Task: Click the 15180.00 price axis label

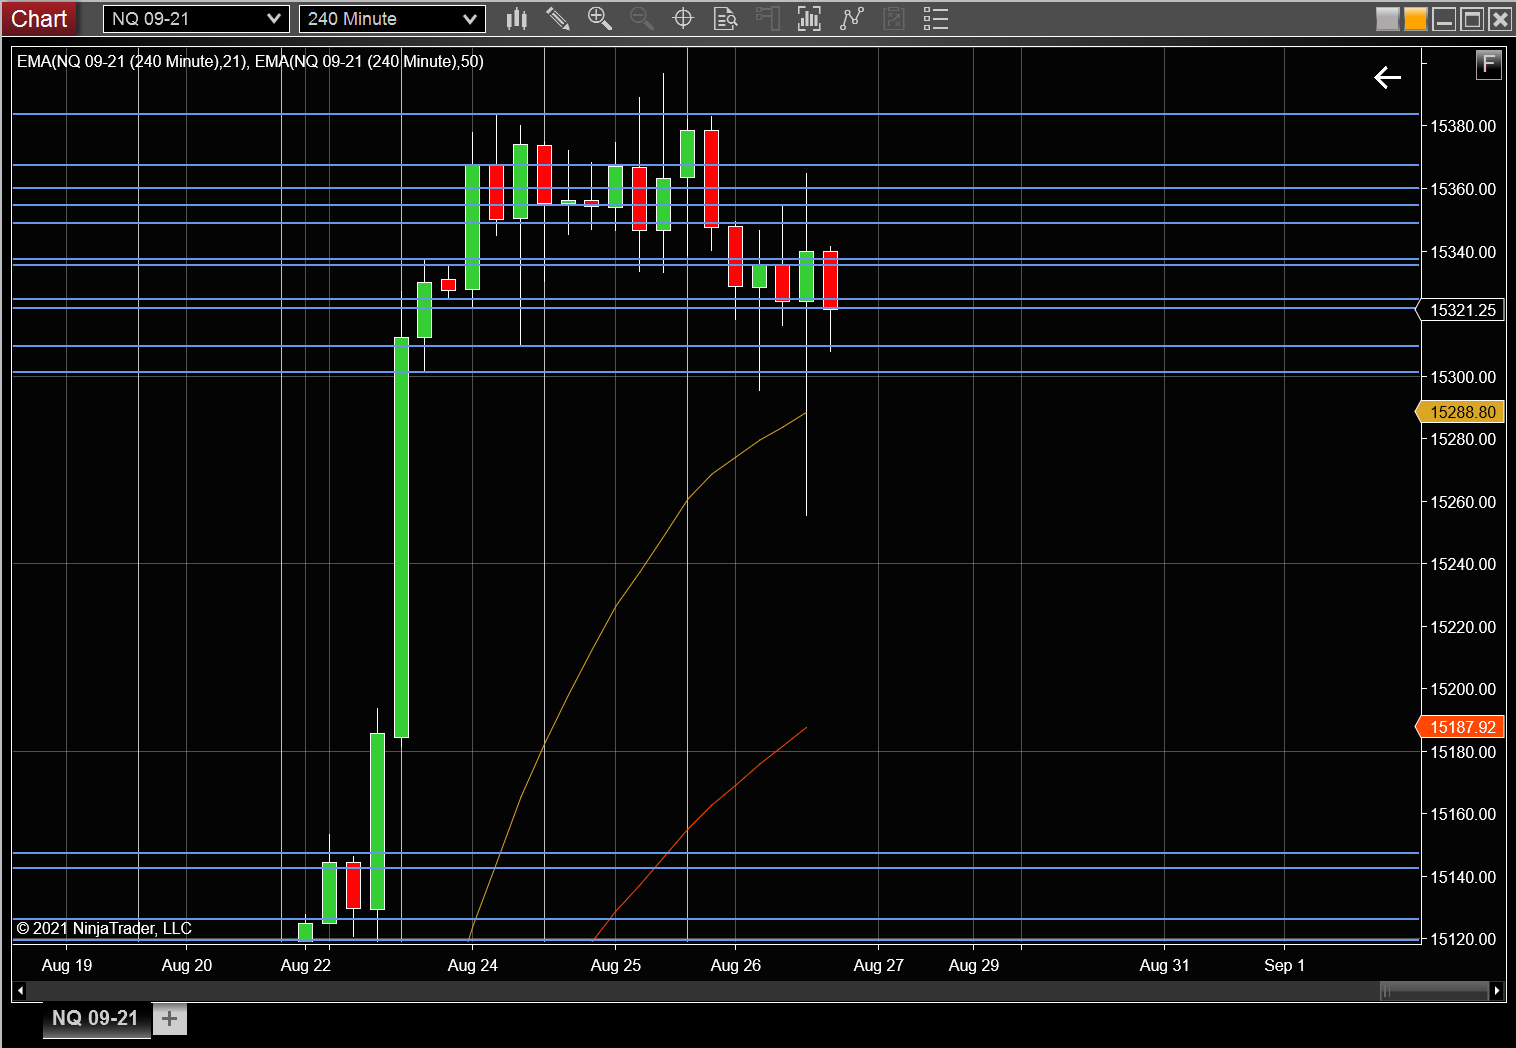Action: tap(1463, 752)
